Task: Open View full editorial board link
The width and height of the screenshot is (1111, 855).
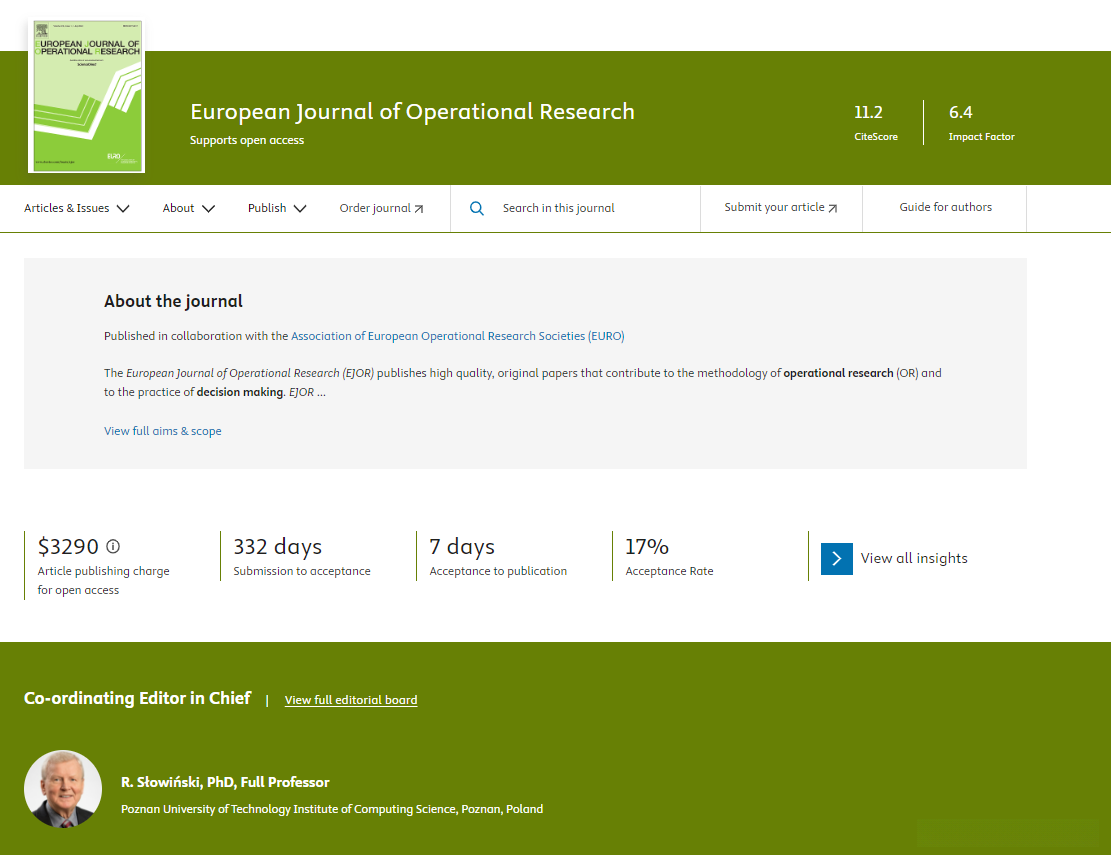Action: coord(351,700)
